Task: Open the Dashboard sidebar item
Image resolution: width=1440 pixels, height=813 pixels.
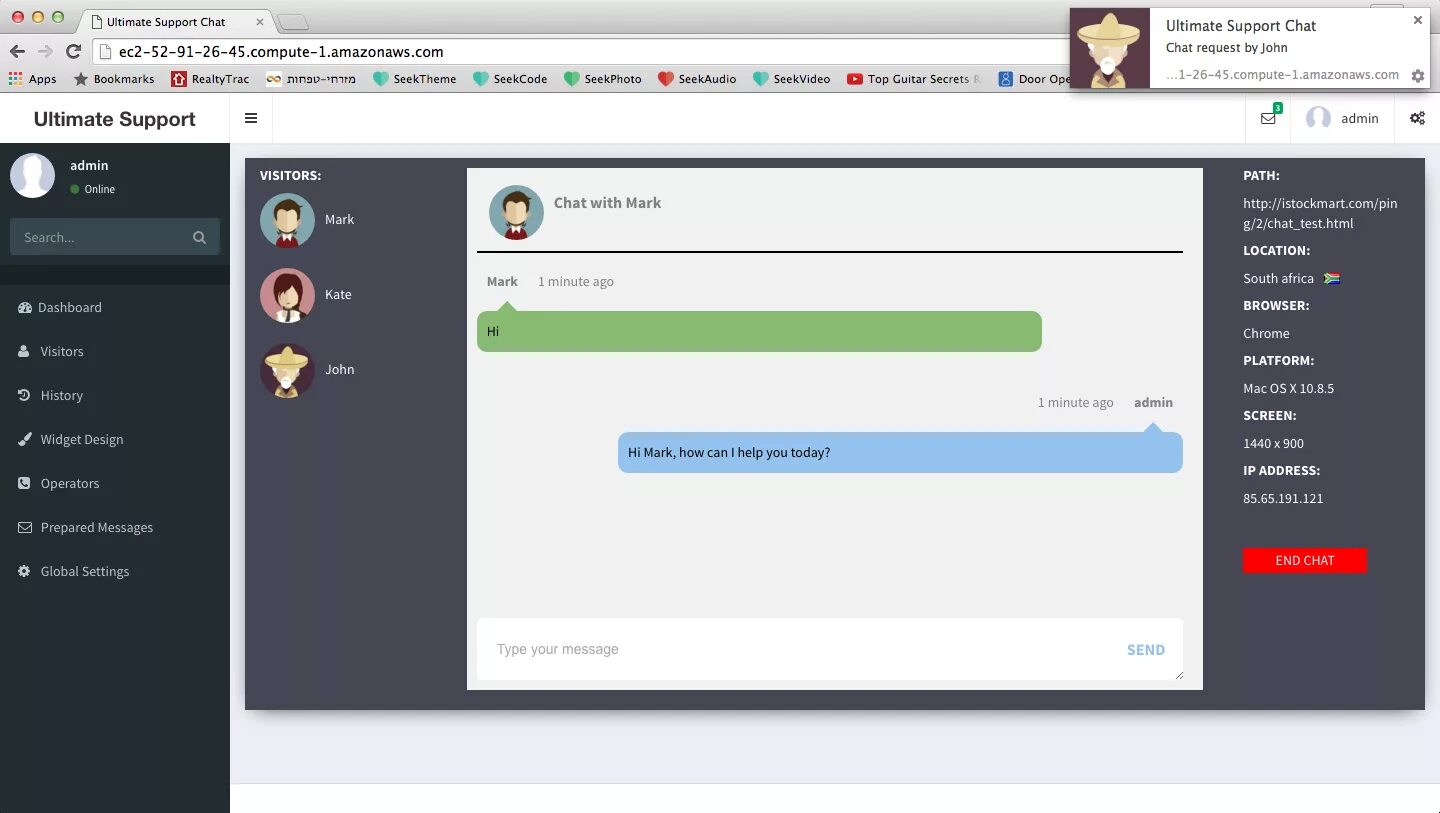Action: 115,307
